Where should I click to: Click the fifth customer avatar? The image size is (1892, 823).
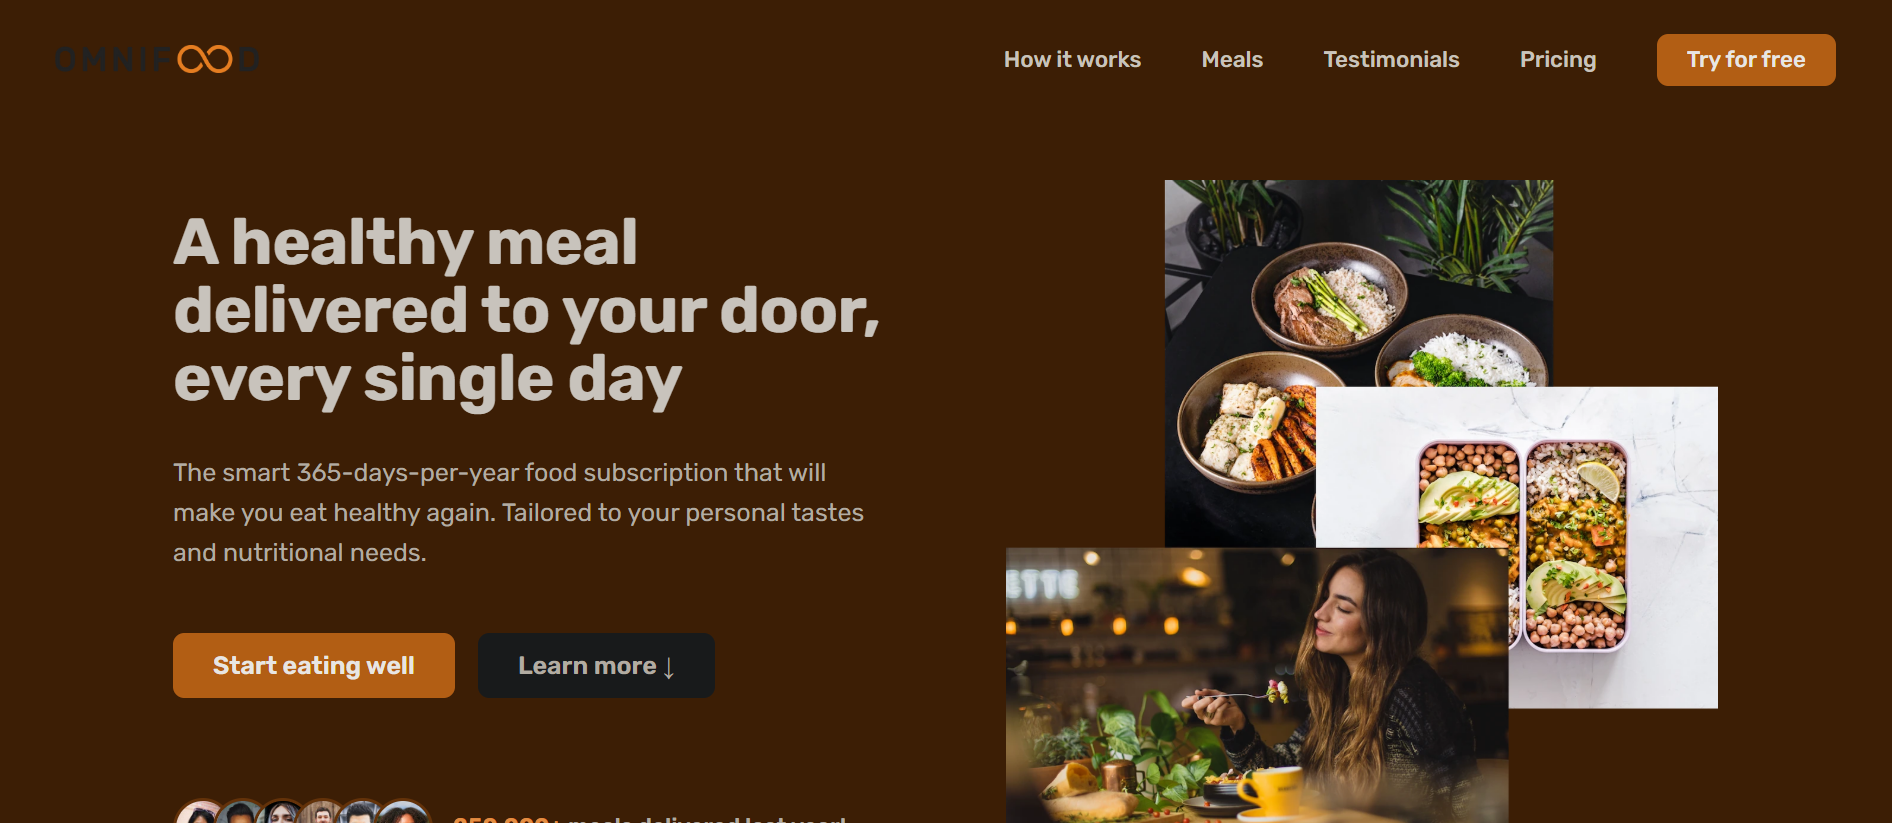pos(362,812)
